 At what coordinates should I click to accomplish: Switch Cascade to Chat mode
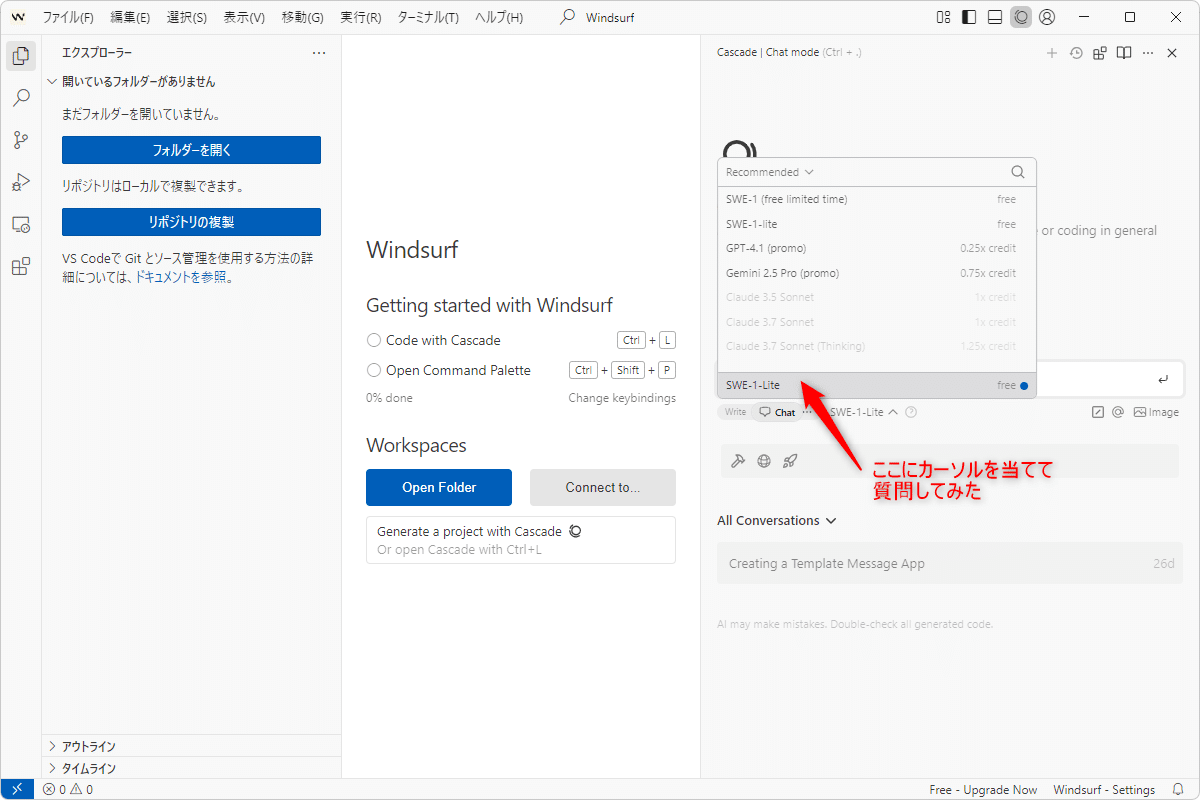point(777,412)
